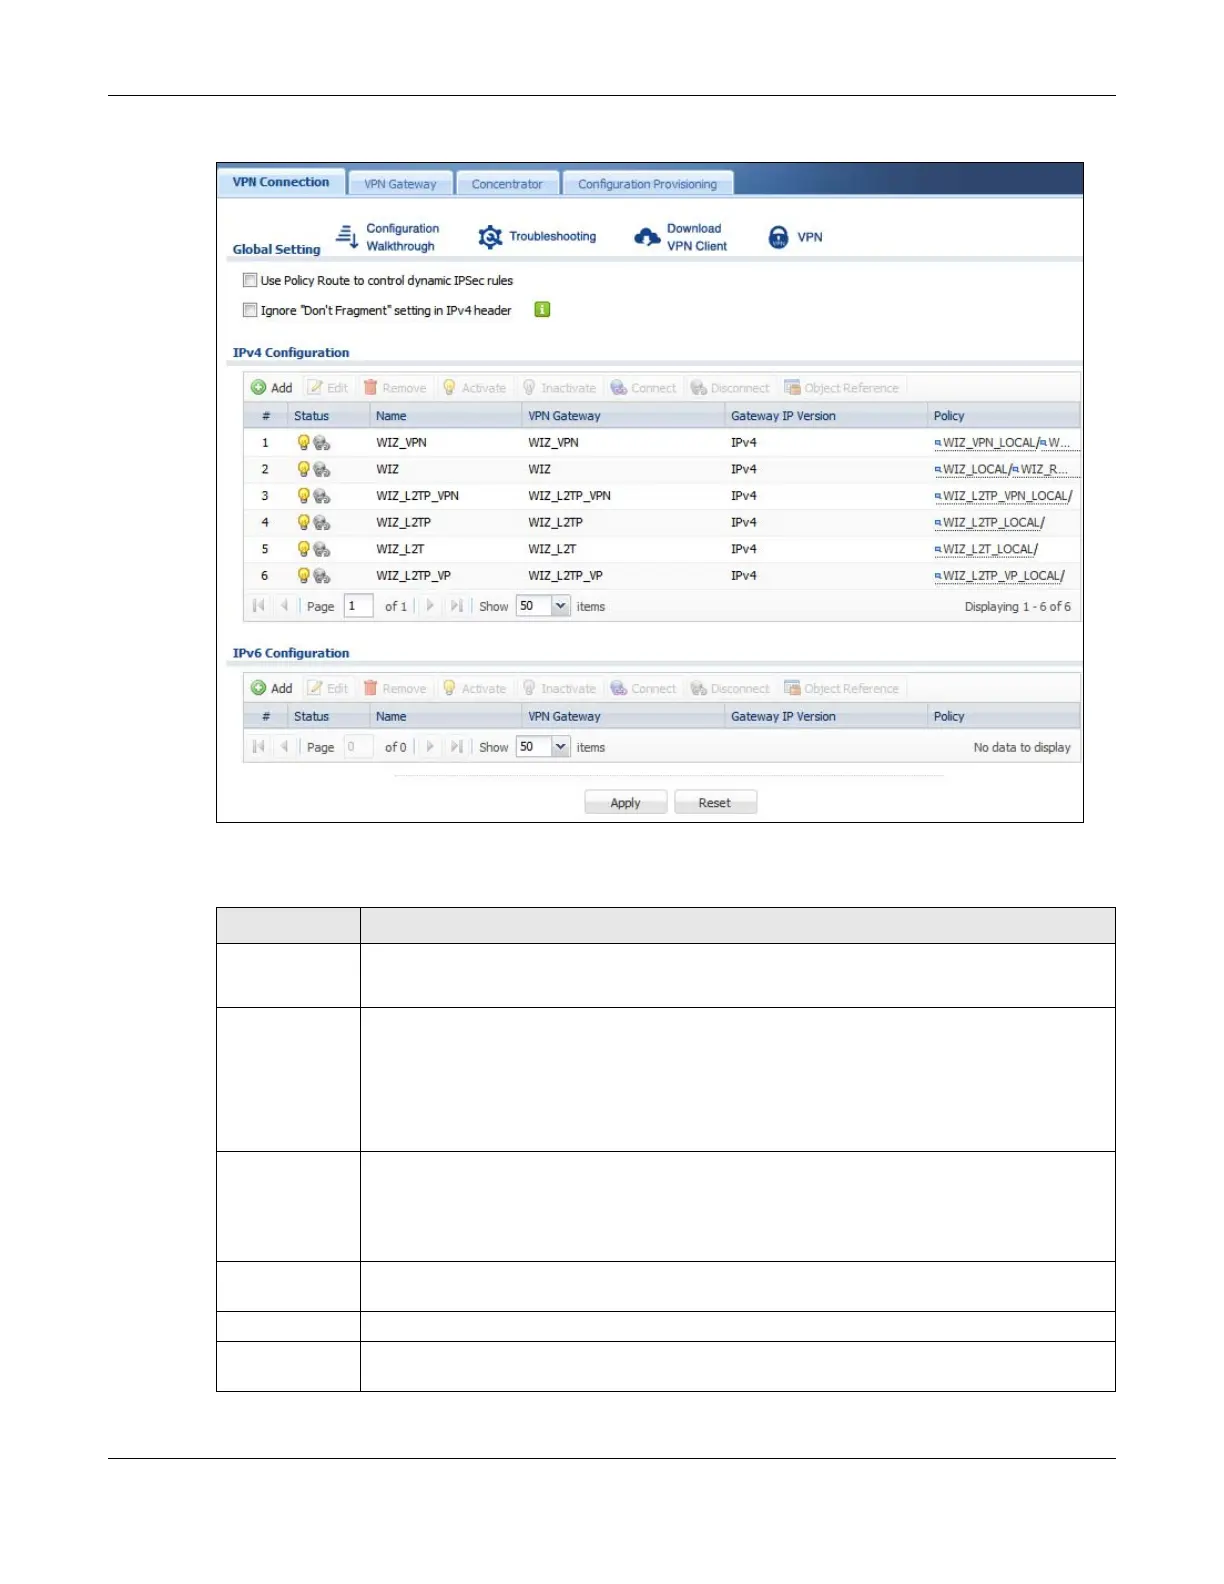1224x1584 pixels.
Task: Toggle Ignore Don't Fragment setting checkbox
Action: [x=250, y=310]
